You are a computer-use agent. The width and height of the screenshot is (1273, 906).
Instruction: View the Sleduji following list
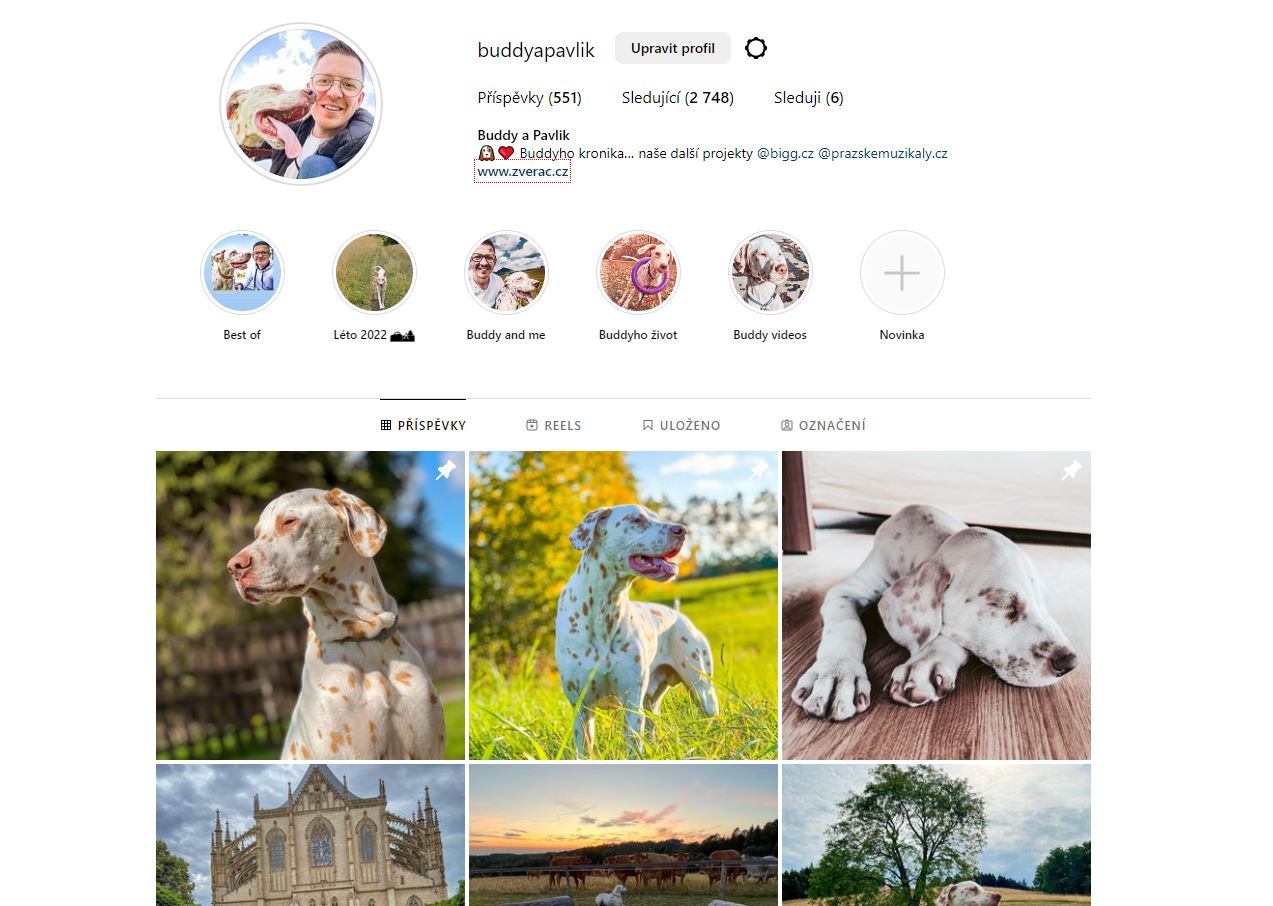tap(809, 98)
